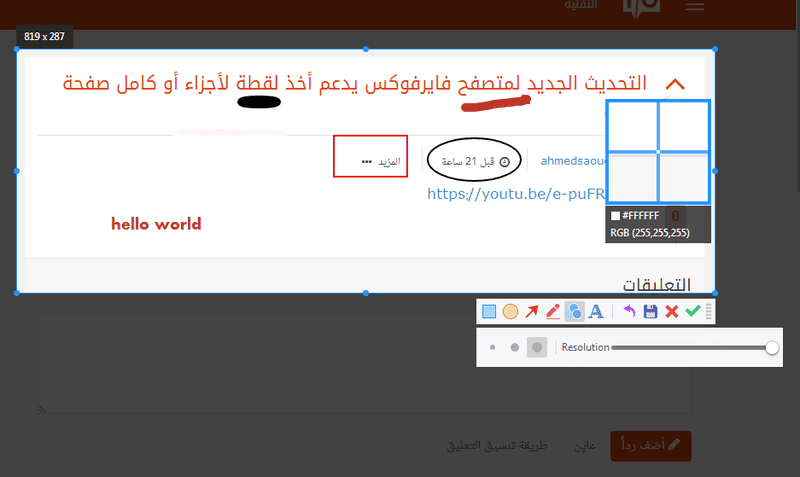The image size is (800, 477).
Task: Open the hamburger menu in header
Action: click(695, 6)
